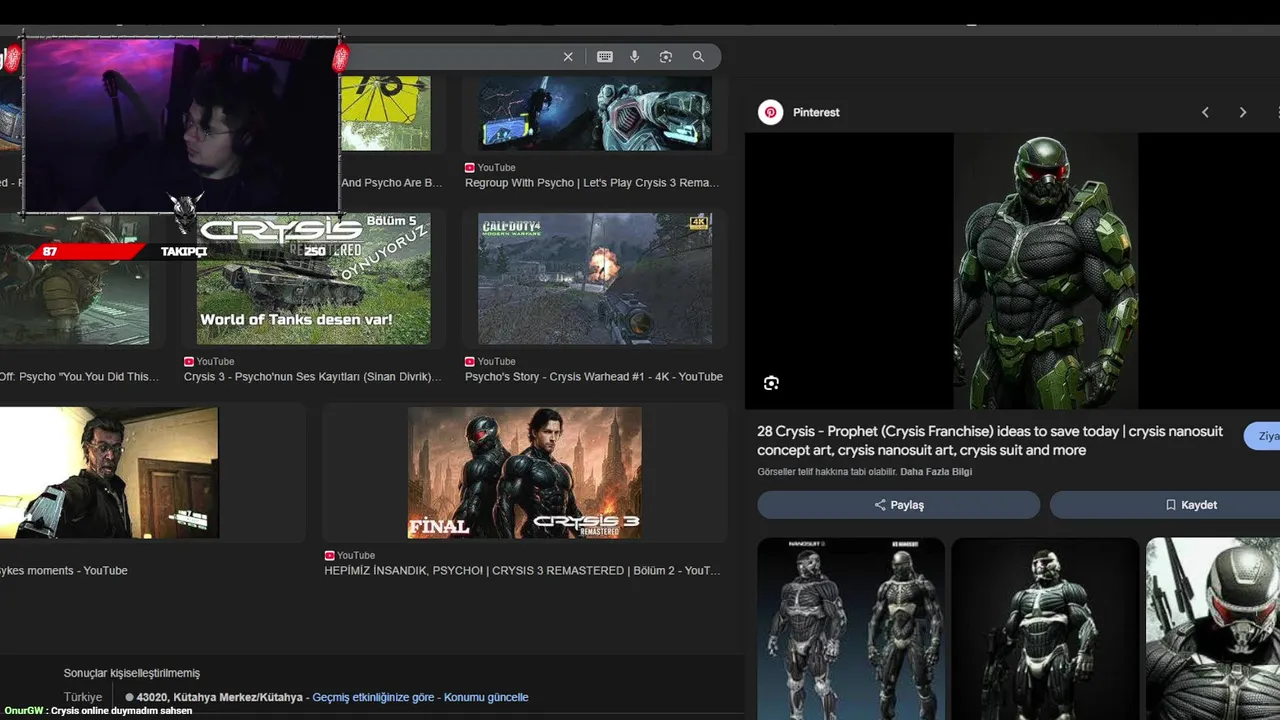Click the 'And Psycho Are B...' result title
Image resolution: width=1280 pixels, height=720 pixels.
point(391,183)
